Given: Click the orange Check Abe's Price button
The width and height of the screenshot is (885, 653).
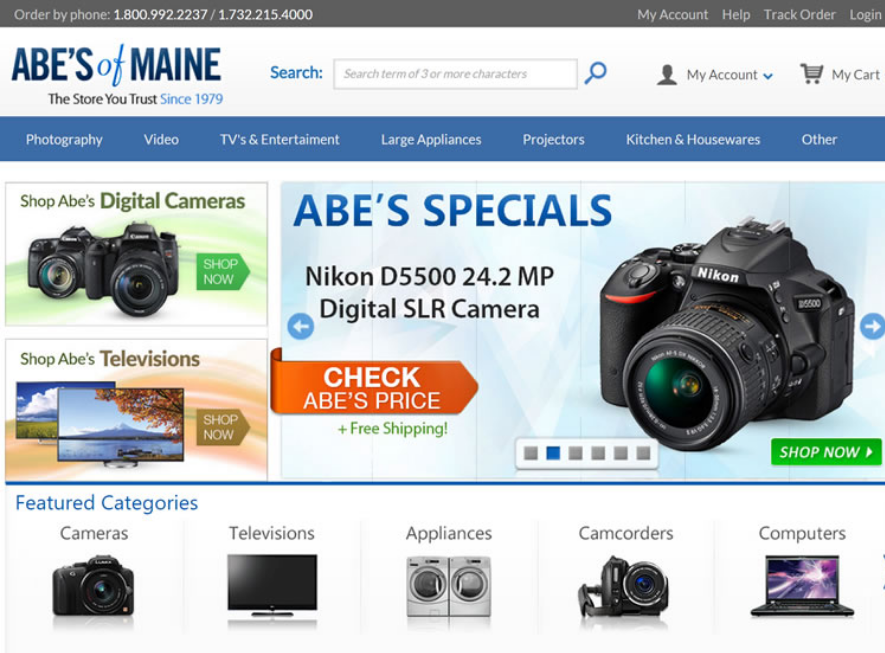Looking at the screenshot, I should coord(374,388).
